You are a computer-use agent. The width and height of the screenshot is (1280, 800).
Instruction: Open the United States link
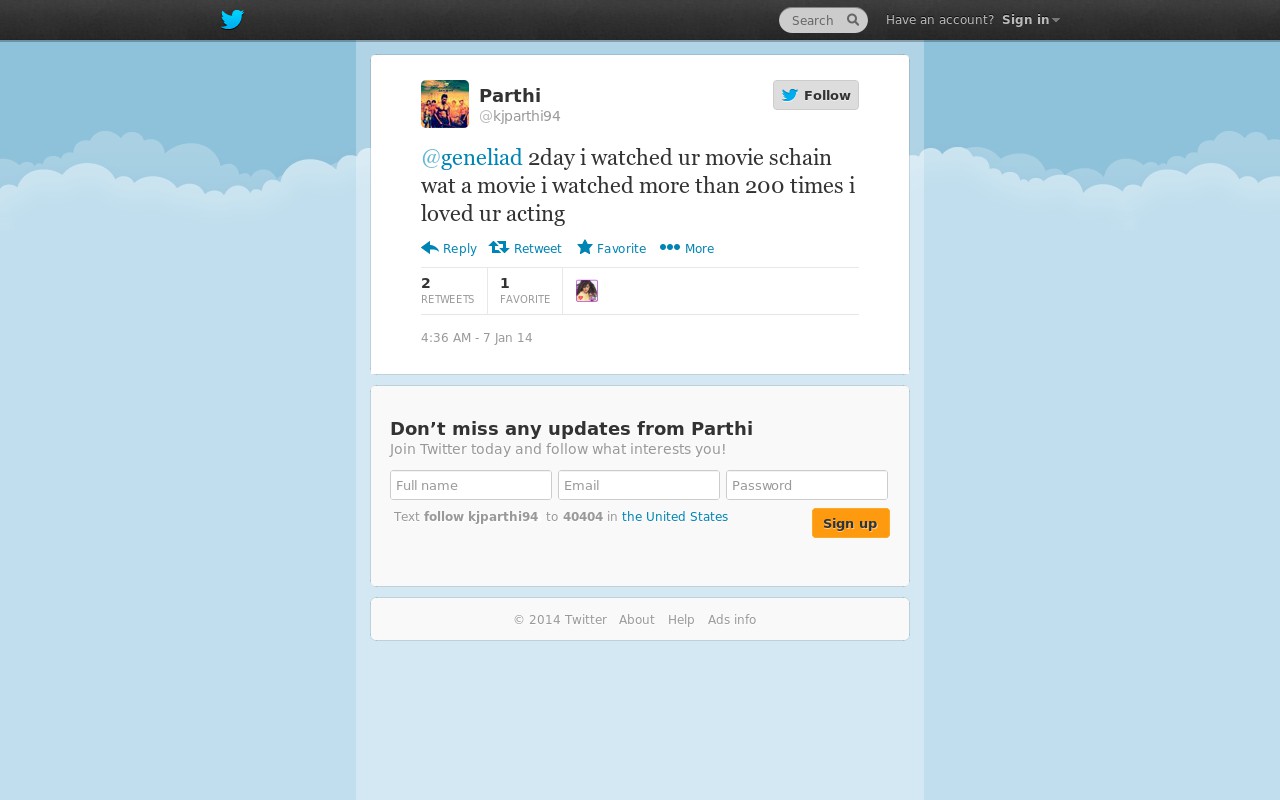click(675, 517)
